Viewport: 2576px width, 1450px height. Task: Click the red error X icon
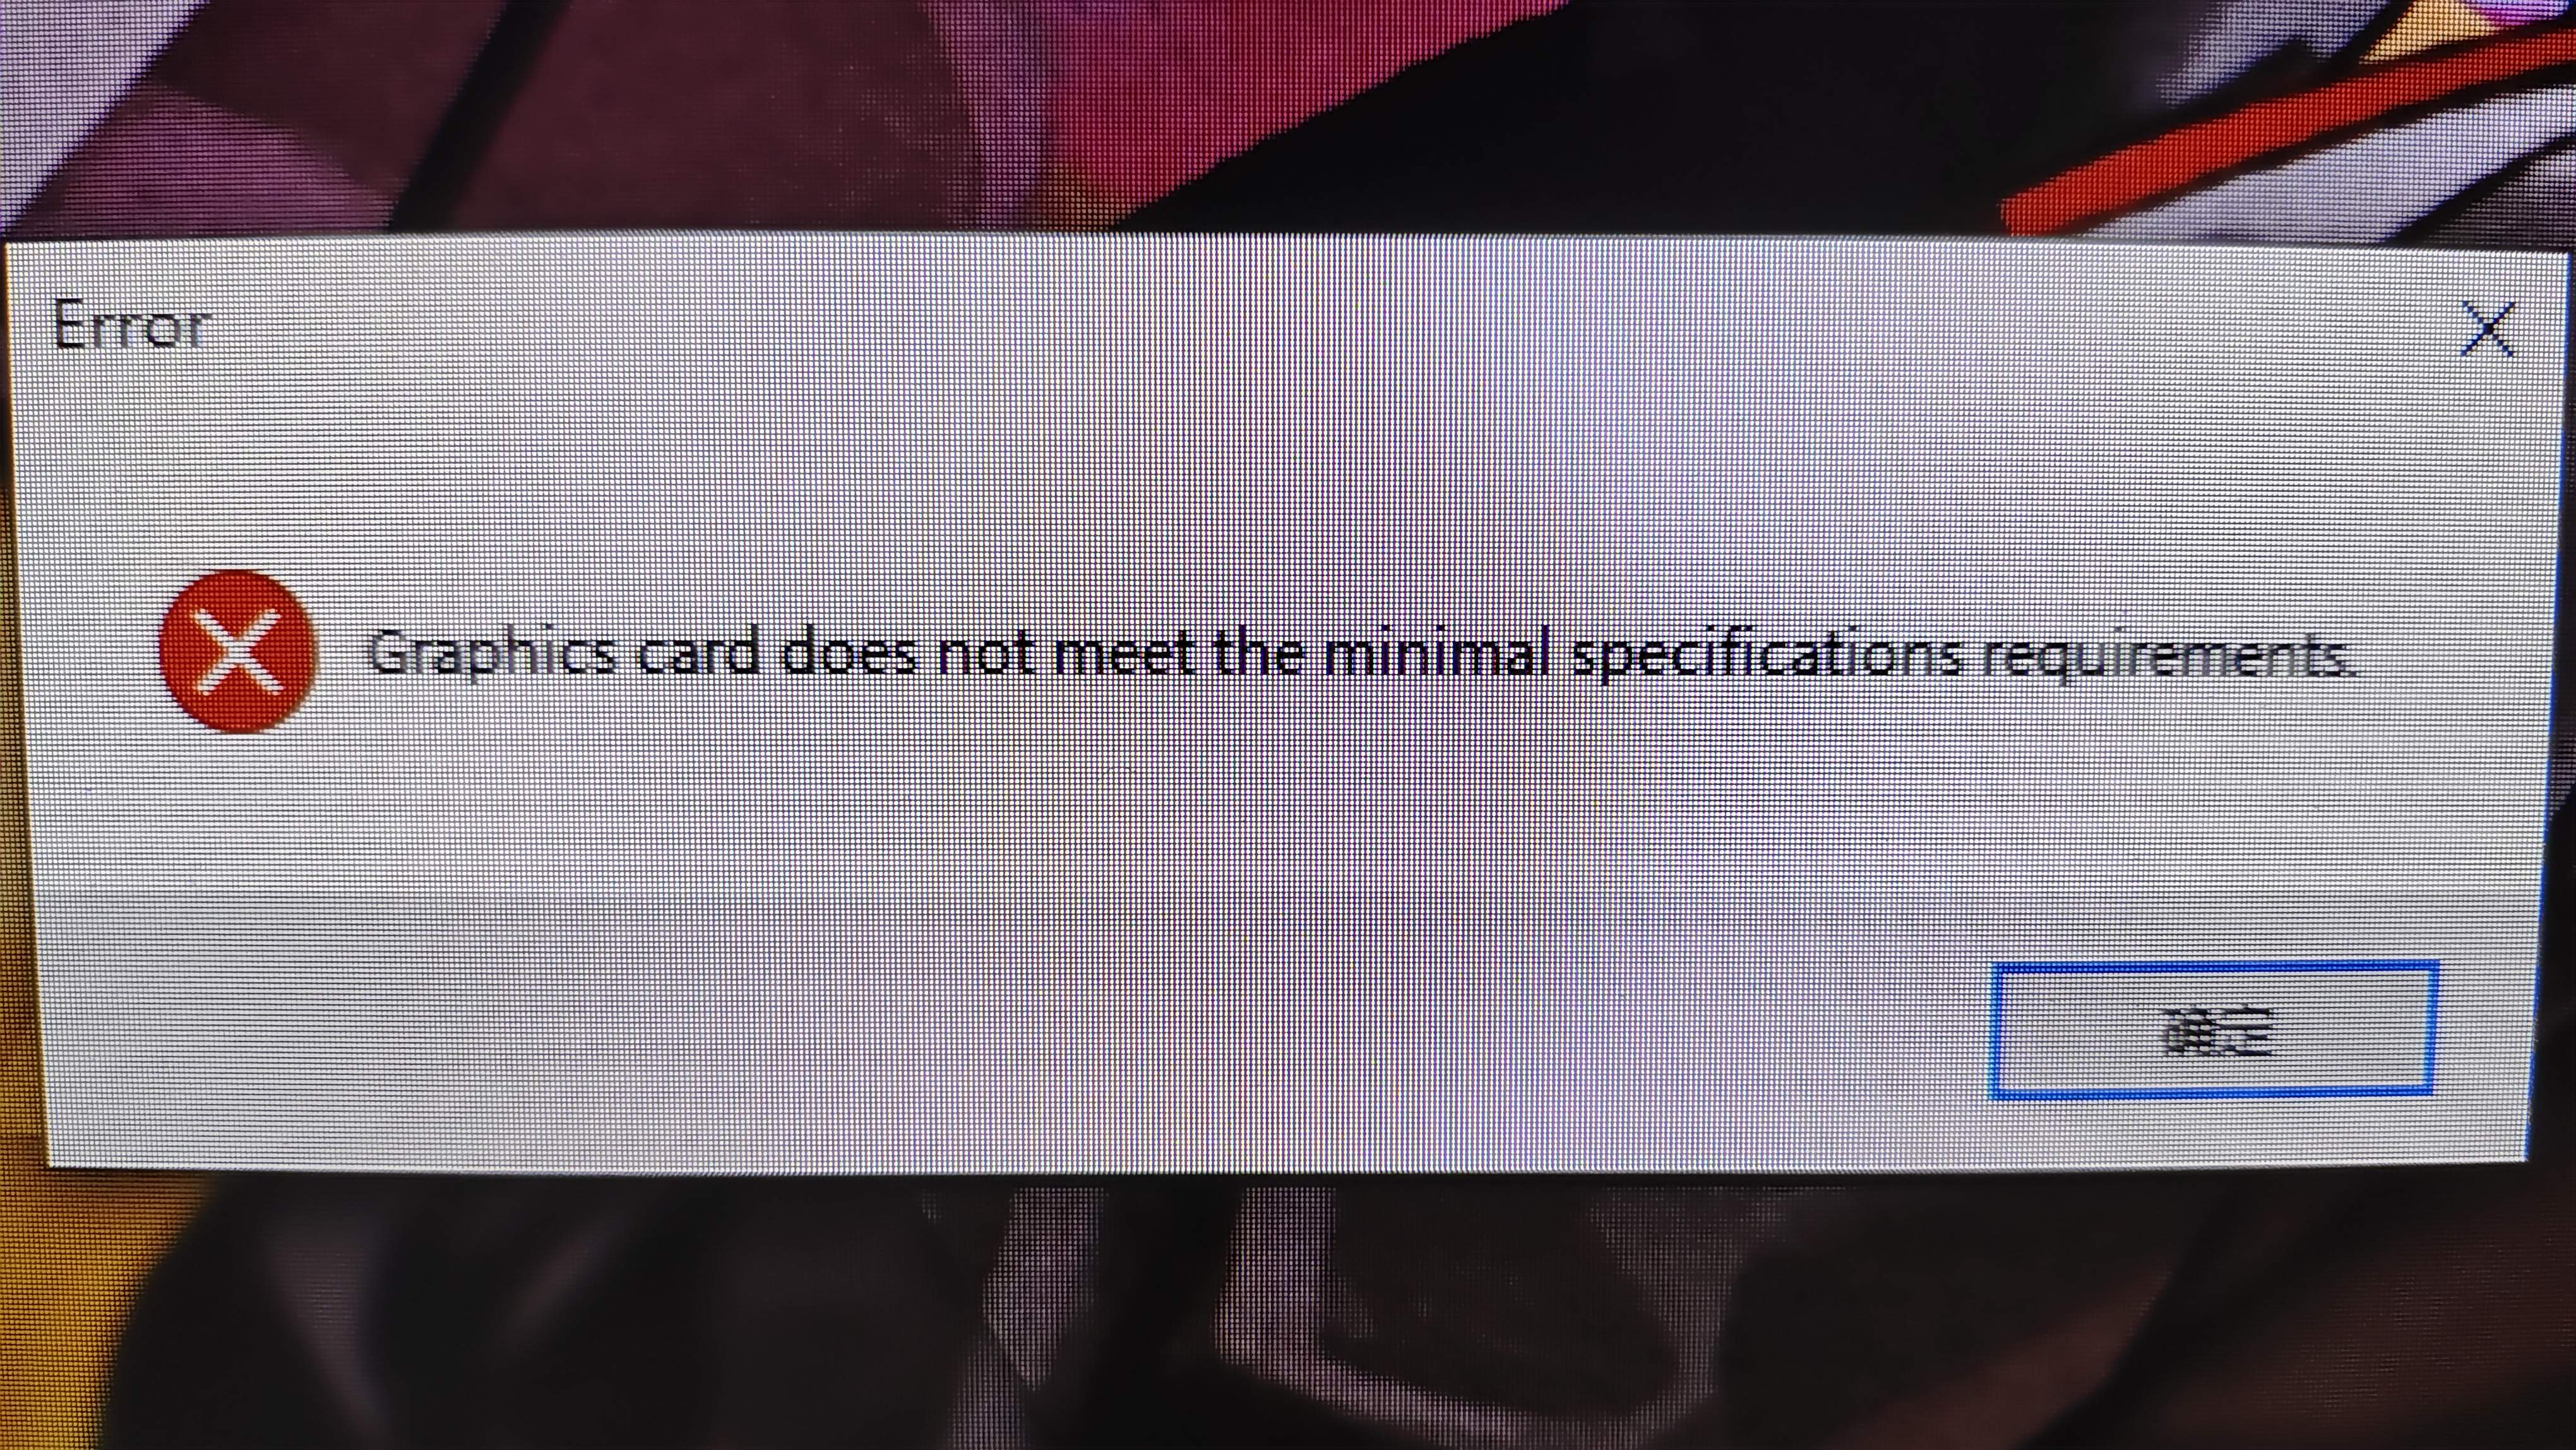237,652
